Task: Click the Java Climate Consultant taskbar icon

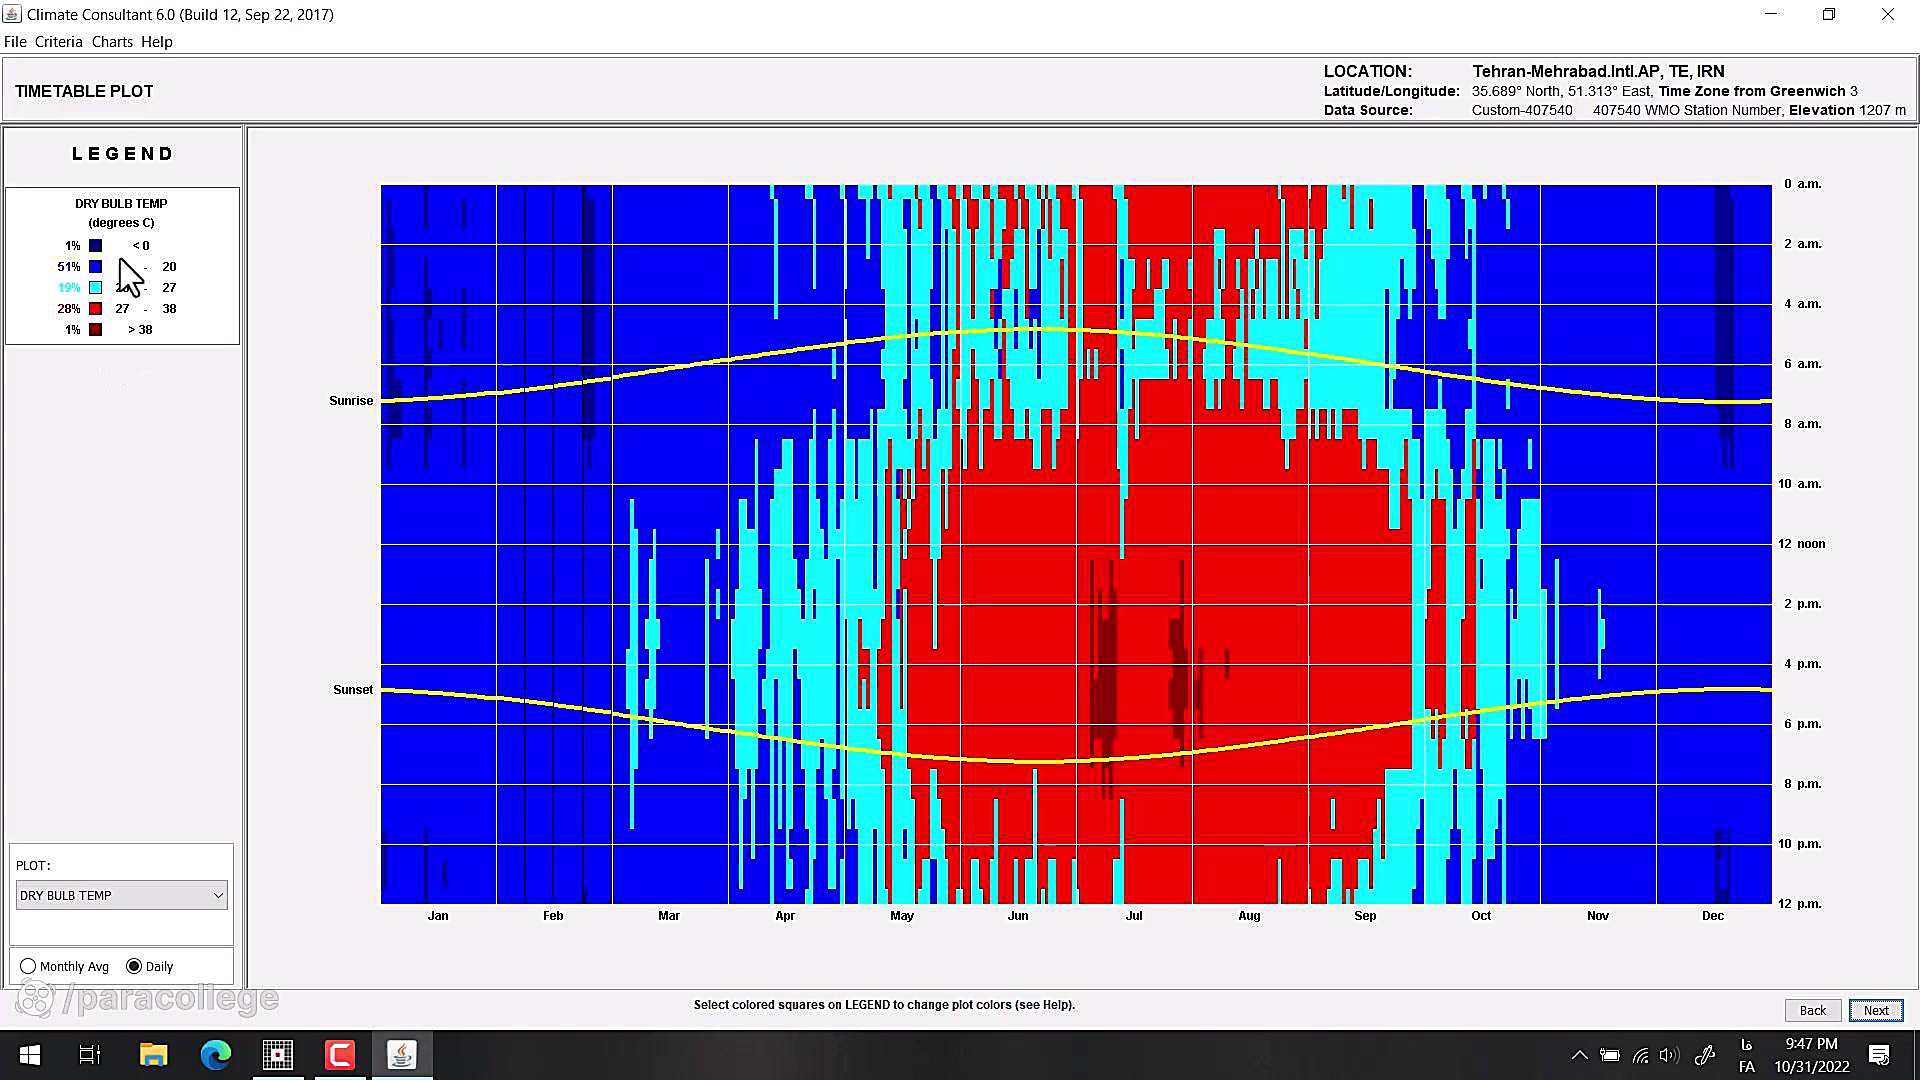Action: 402,1055
